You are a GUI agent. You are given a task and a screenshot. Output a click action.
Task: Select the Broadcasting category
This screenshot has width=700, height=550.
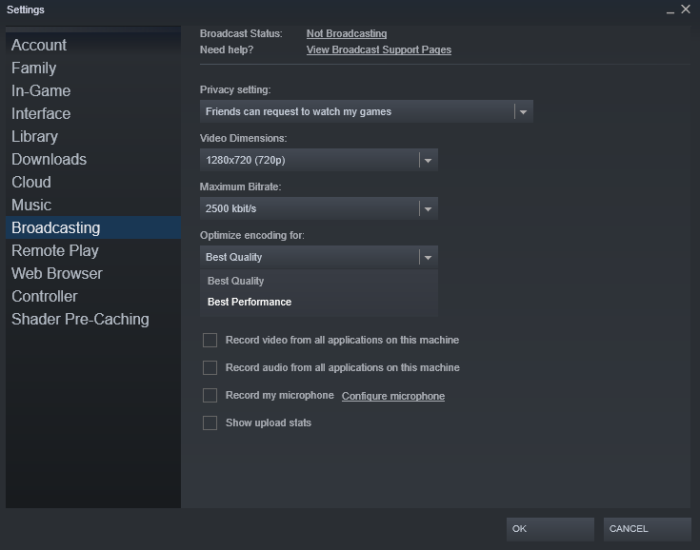pyautogui.click(x=93, y=228)
